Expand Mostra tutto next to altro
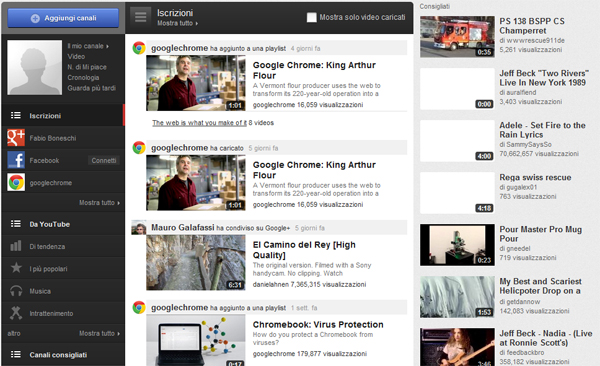 point(99,333)
